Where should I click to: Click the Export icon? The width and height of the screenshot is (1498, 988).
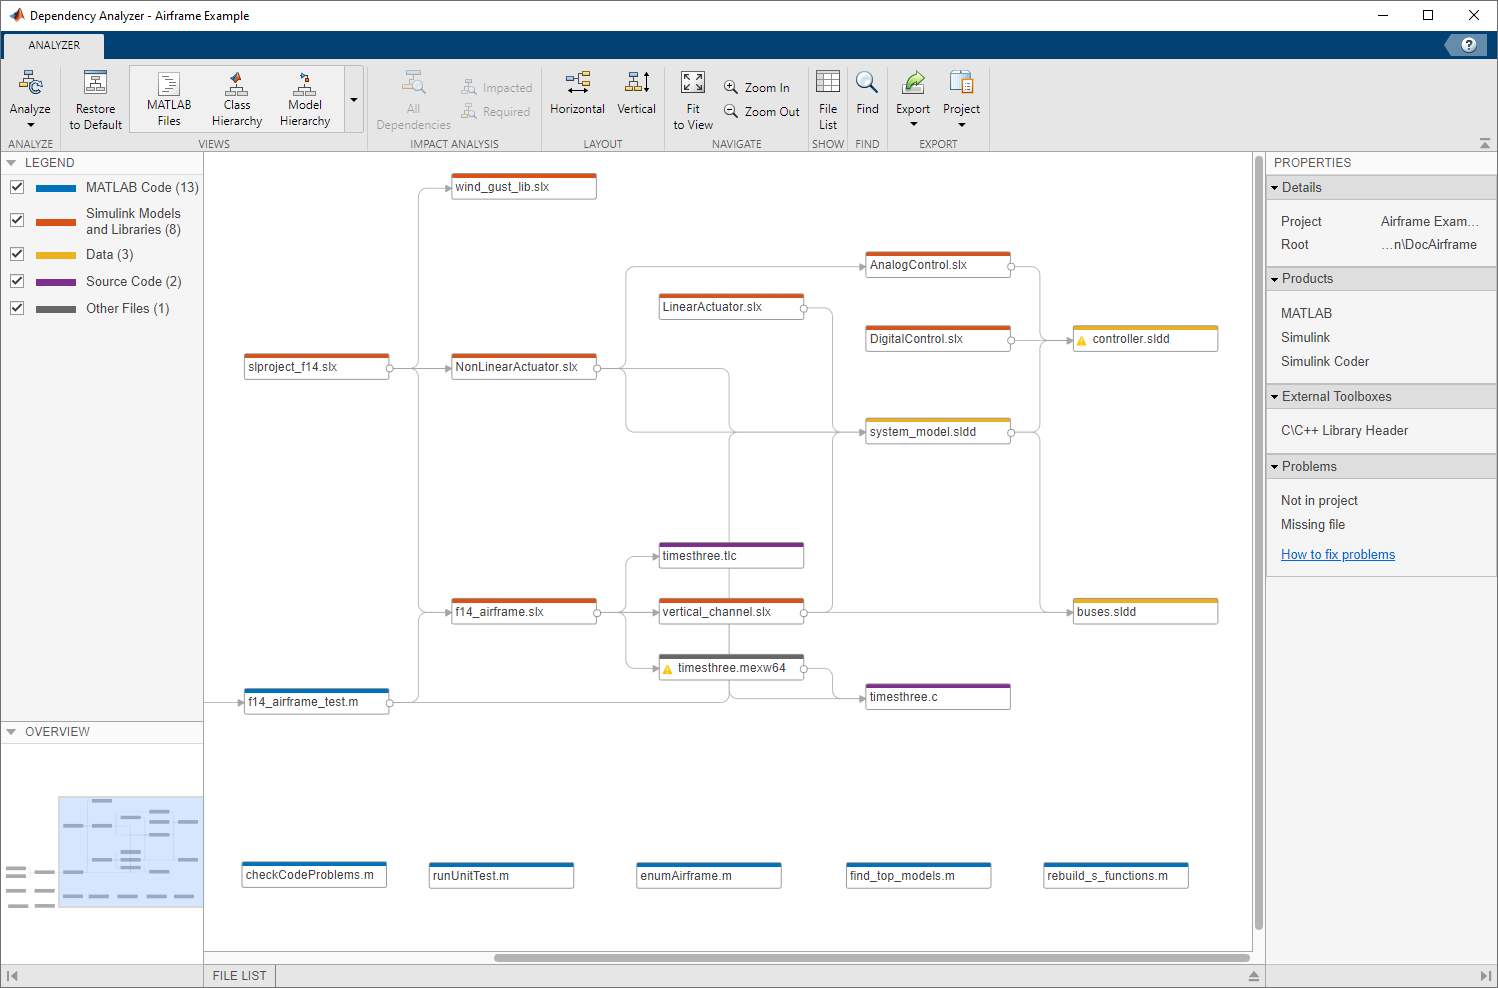tap(913, 82)
